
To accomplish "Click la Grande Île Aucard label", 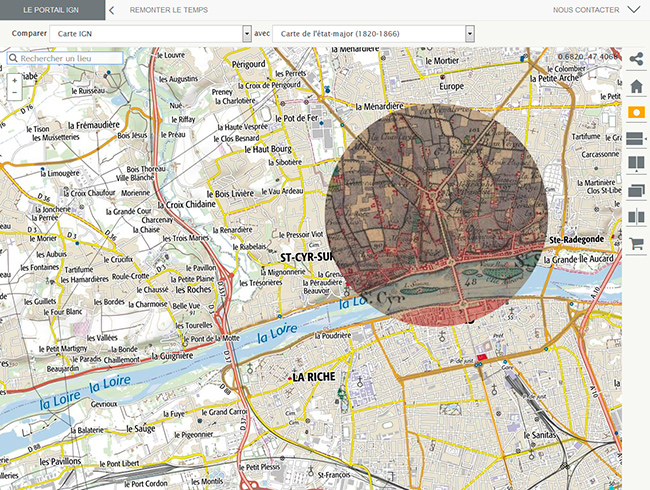I will point(579,259).
